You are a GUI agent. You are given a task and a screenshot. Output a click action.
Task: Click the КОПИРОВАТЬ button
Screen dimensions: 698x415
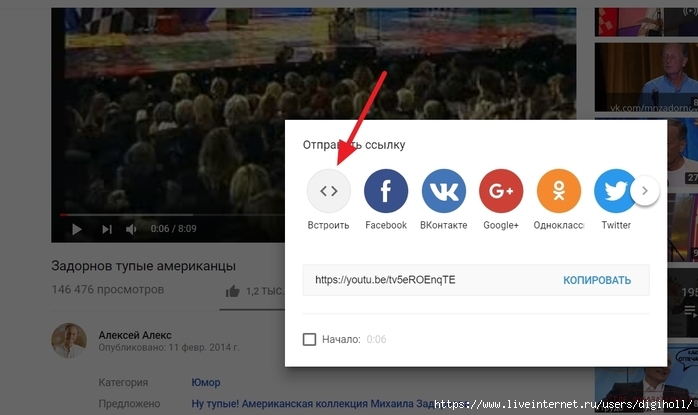597,280
